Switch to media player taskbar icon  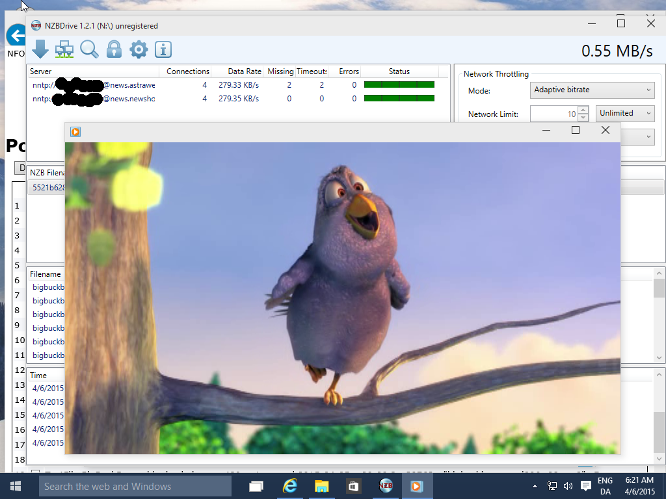click(x=416, y=486)
